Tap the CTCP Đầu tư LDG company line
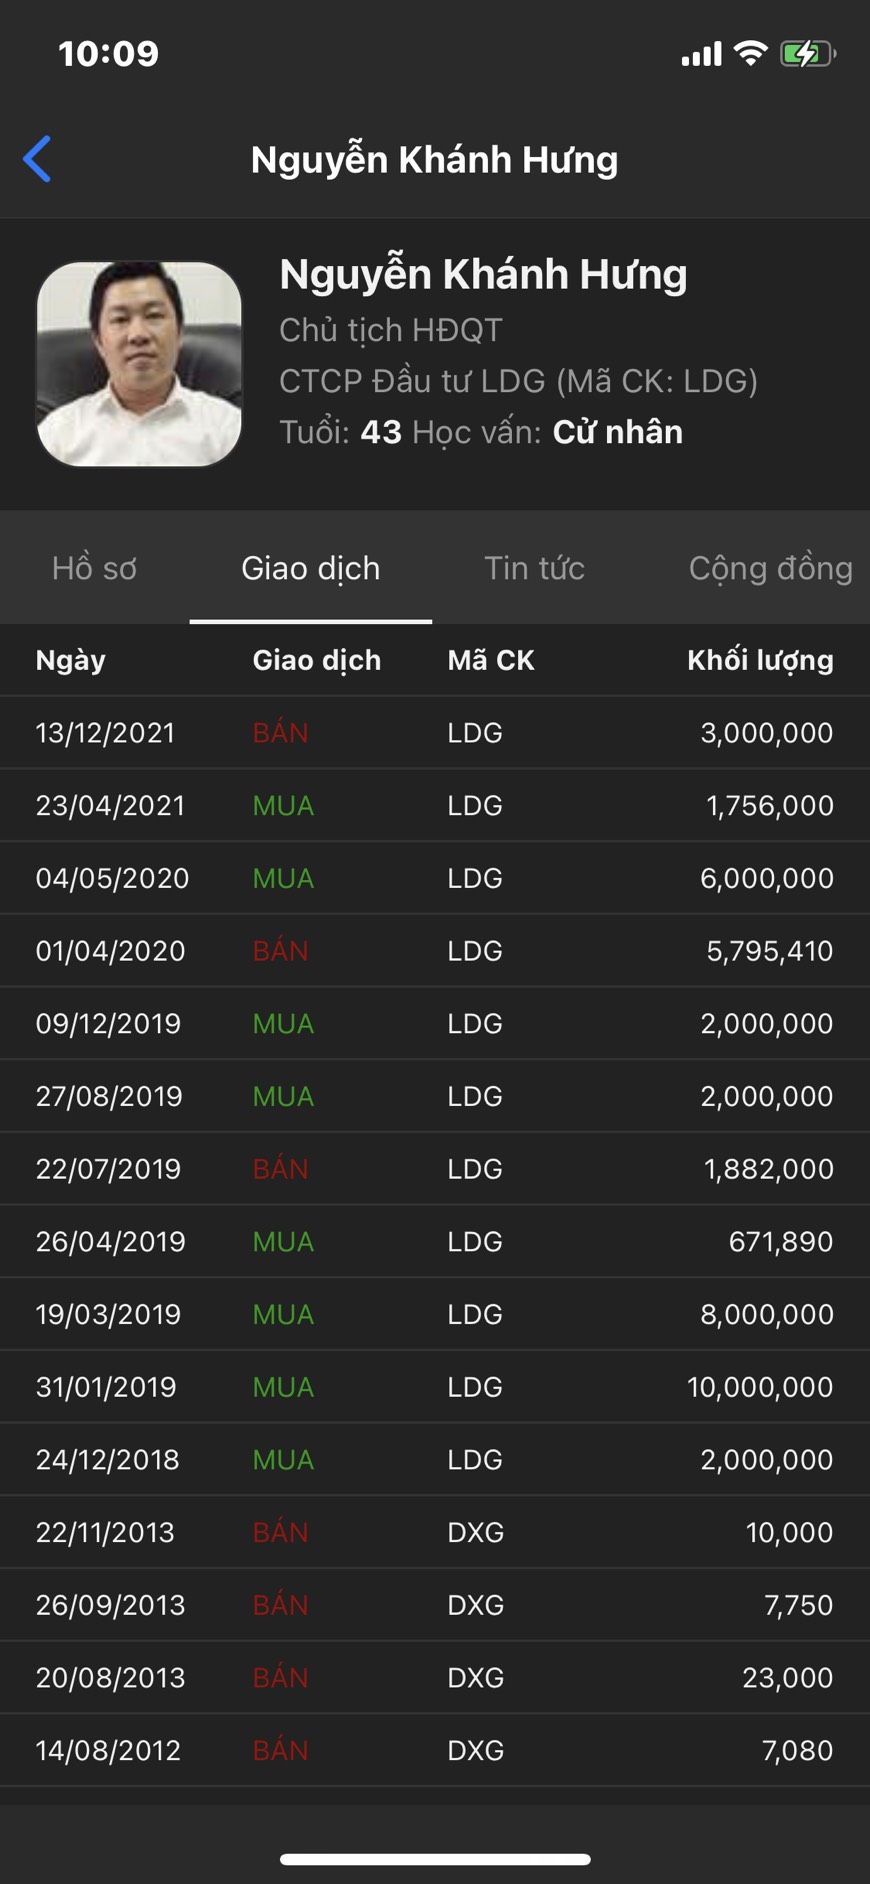 (518, 381)
